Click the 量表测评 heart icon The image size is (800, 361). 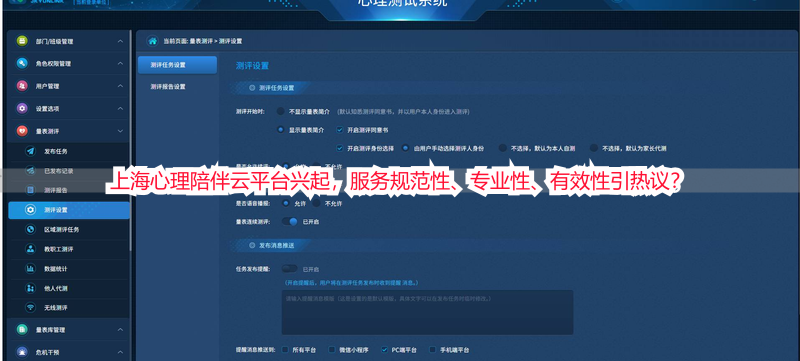pyautogui.click(x=22, y=131)
